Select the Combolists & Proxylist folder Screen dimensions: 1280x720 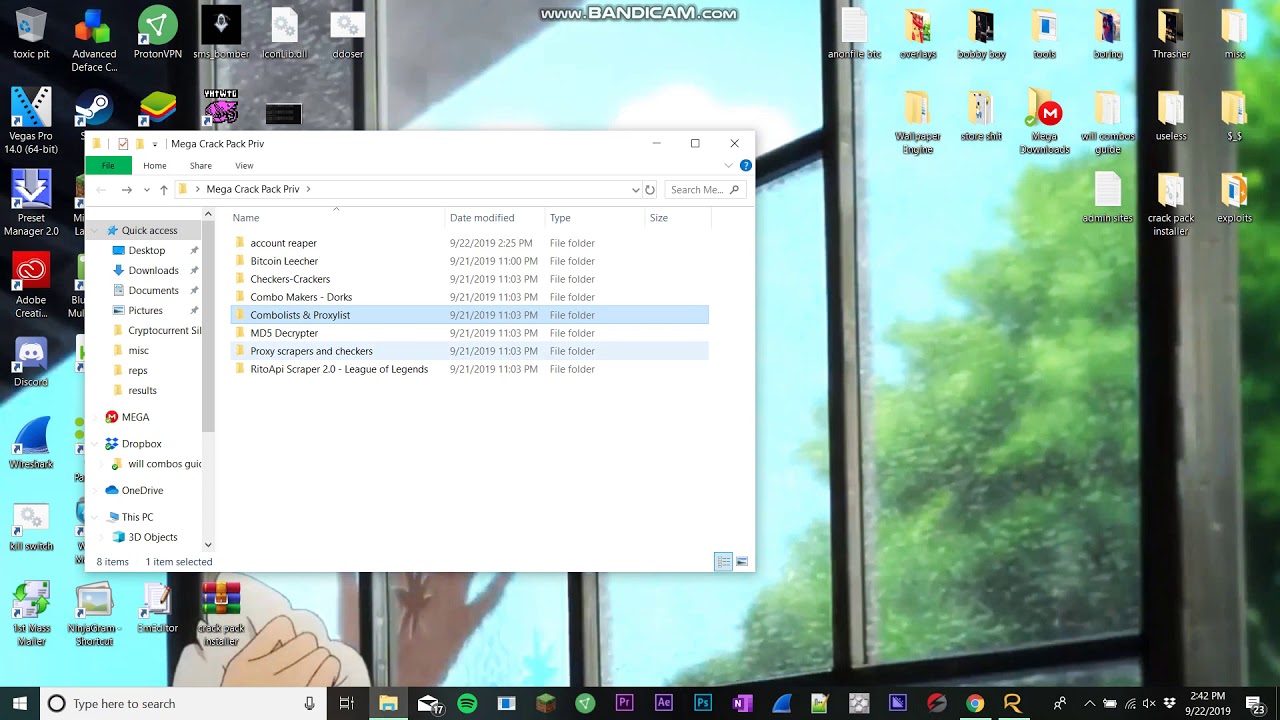point(469,315)
